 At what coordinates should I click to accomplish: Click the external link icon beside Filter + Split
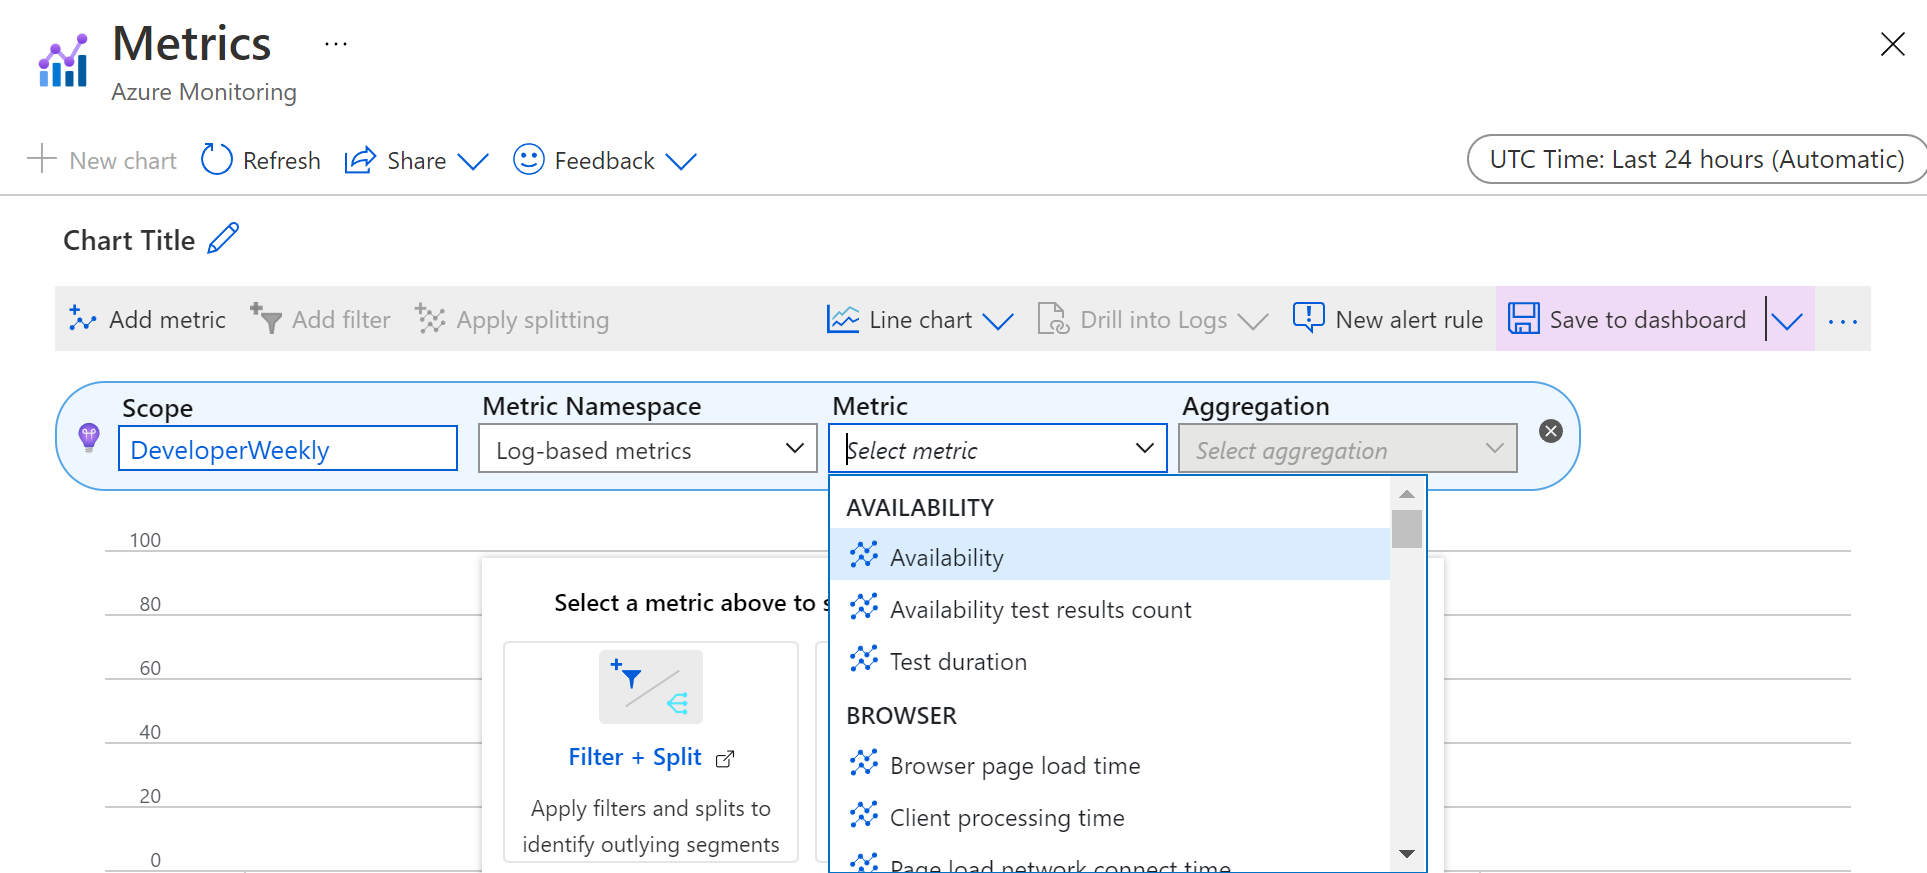[725, 759]
